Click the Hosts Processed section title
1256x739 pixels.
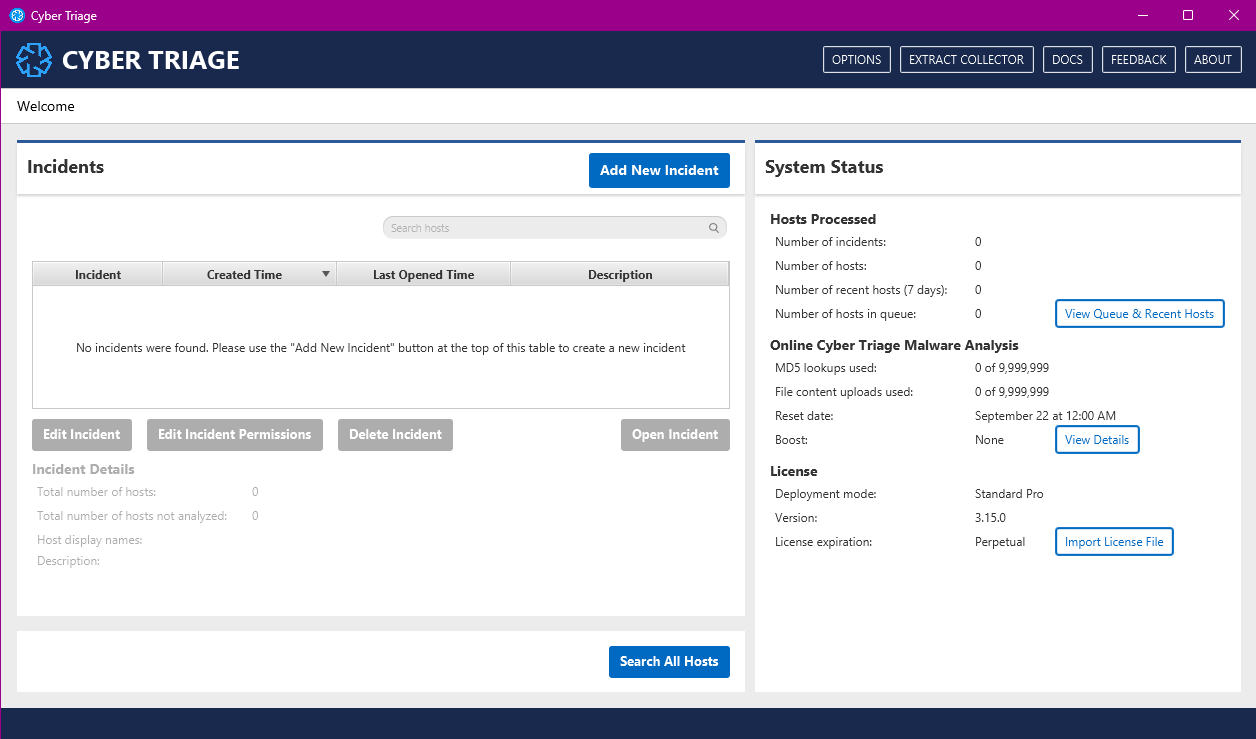click(x=823, y=219)
